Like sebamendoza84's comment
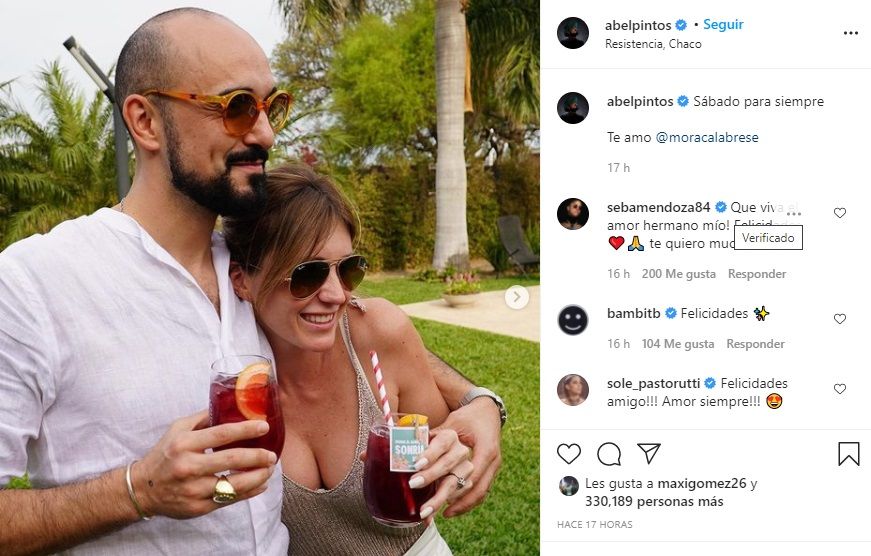The width and height of the screenshot is (871, 556). tap(840, 213)
